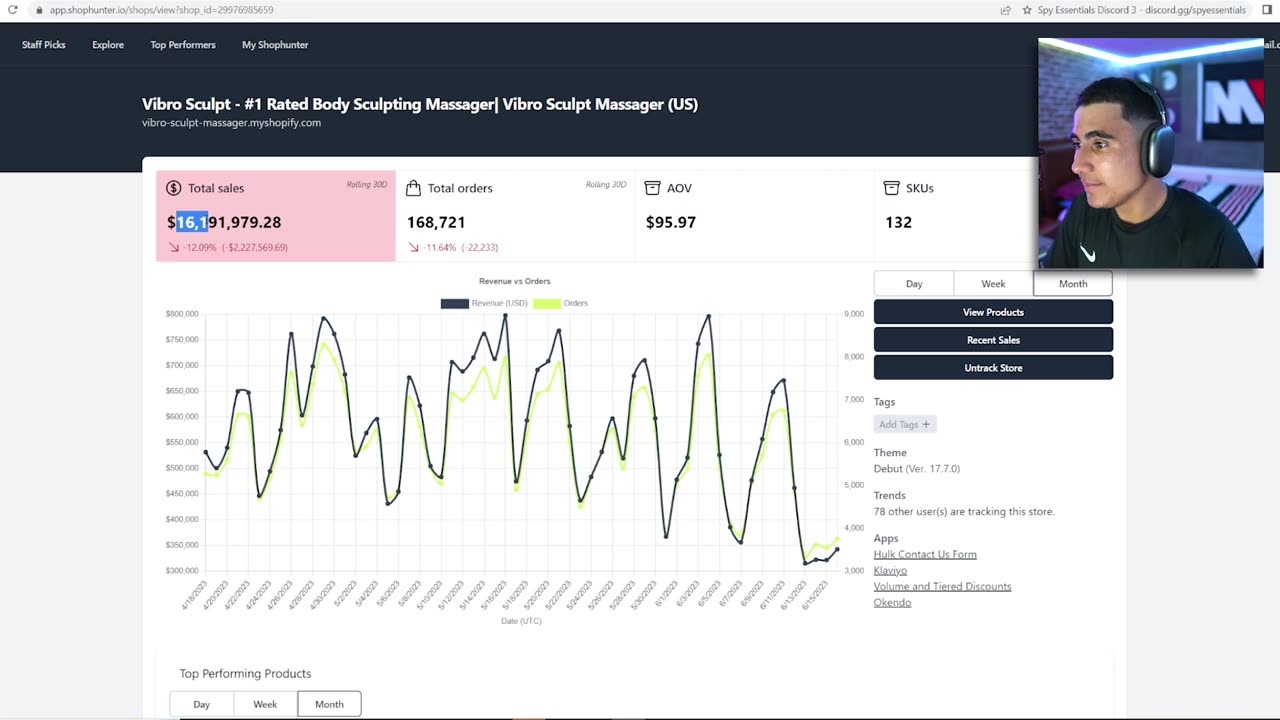Open the Hulk Contact Us Form link
Viewport: 1280px width, 720px height.
[925, 554]
